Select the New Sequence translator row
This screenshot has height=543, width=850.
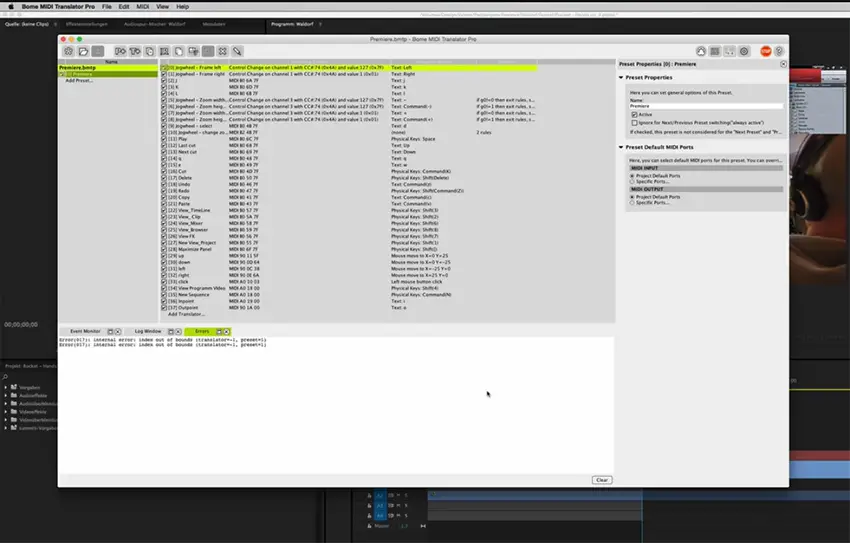coord(349,295)
